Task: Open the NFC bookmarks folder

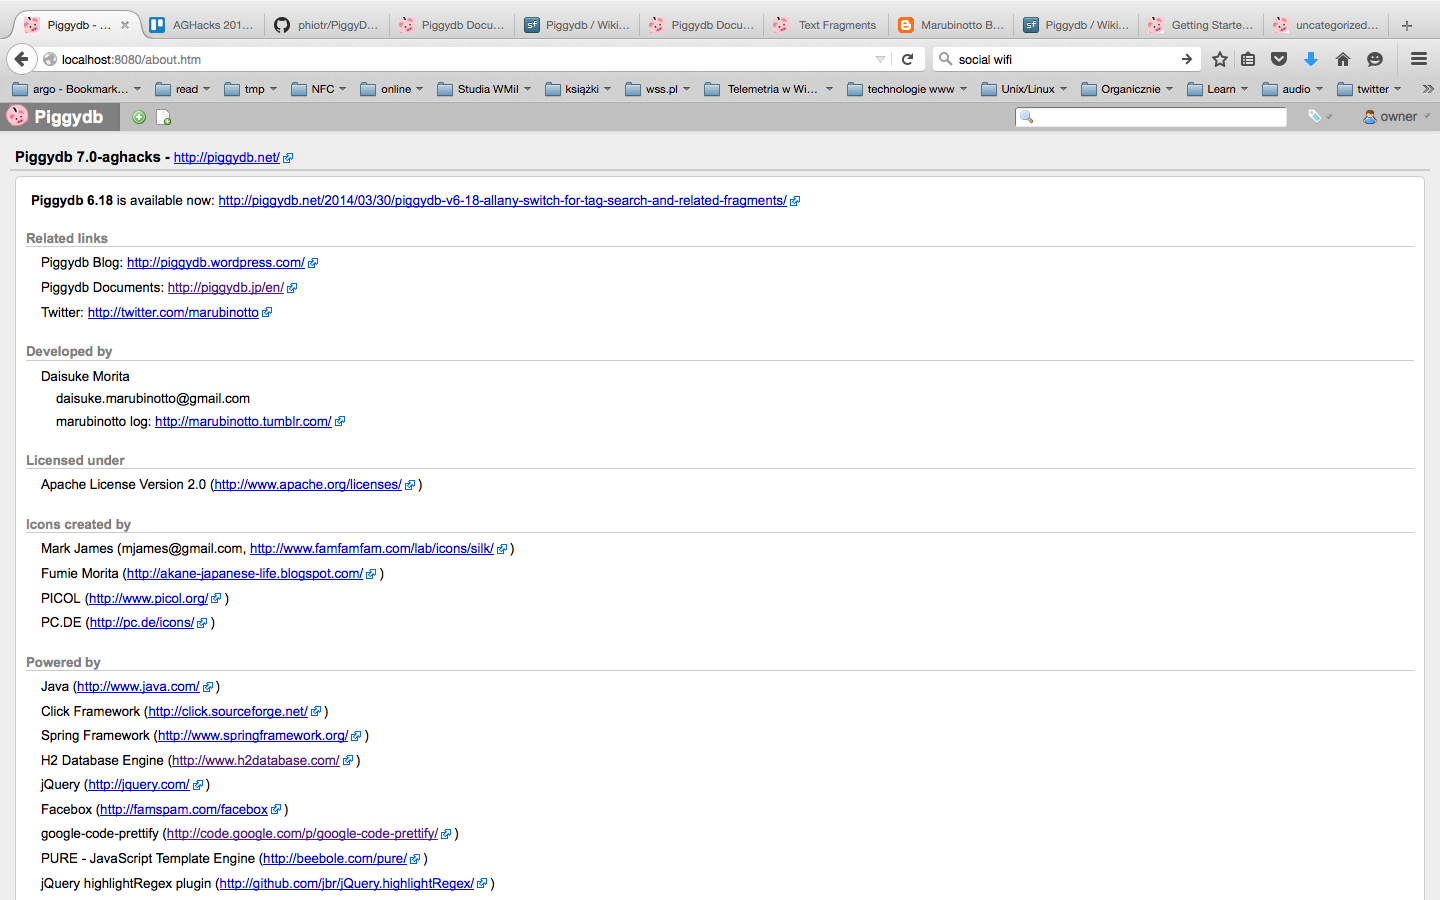Action: pyautogui.click(x=319, y=89)
